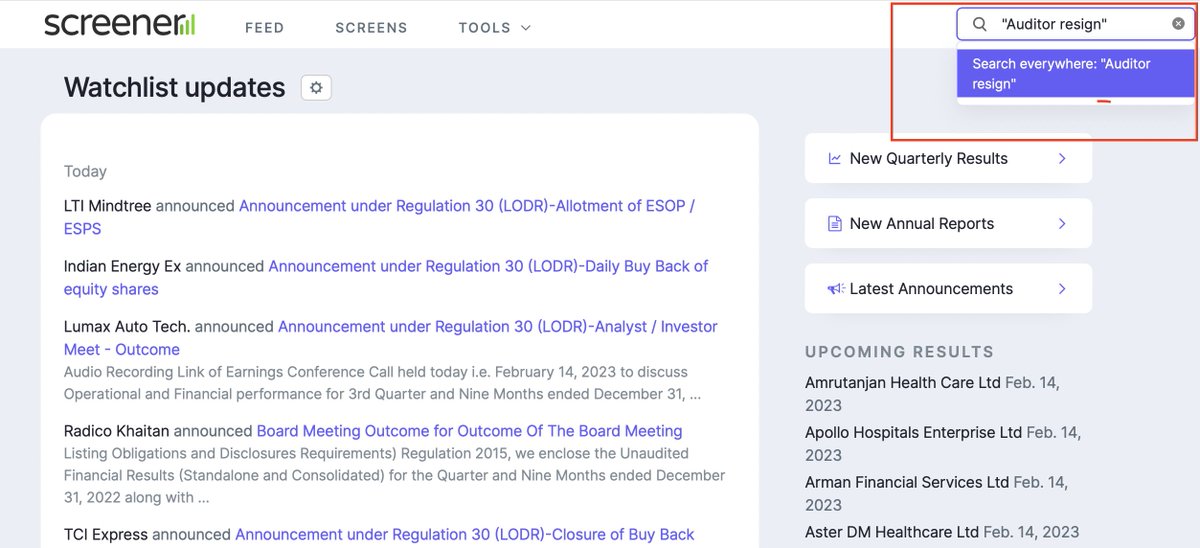
Task: Click the chevron on Latest Announcements card
Action: click(1062, 288)
